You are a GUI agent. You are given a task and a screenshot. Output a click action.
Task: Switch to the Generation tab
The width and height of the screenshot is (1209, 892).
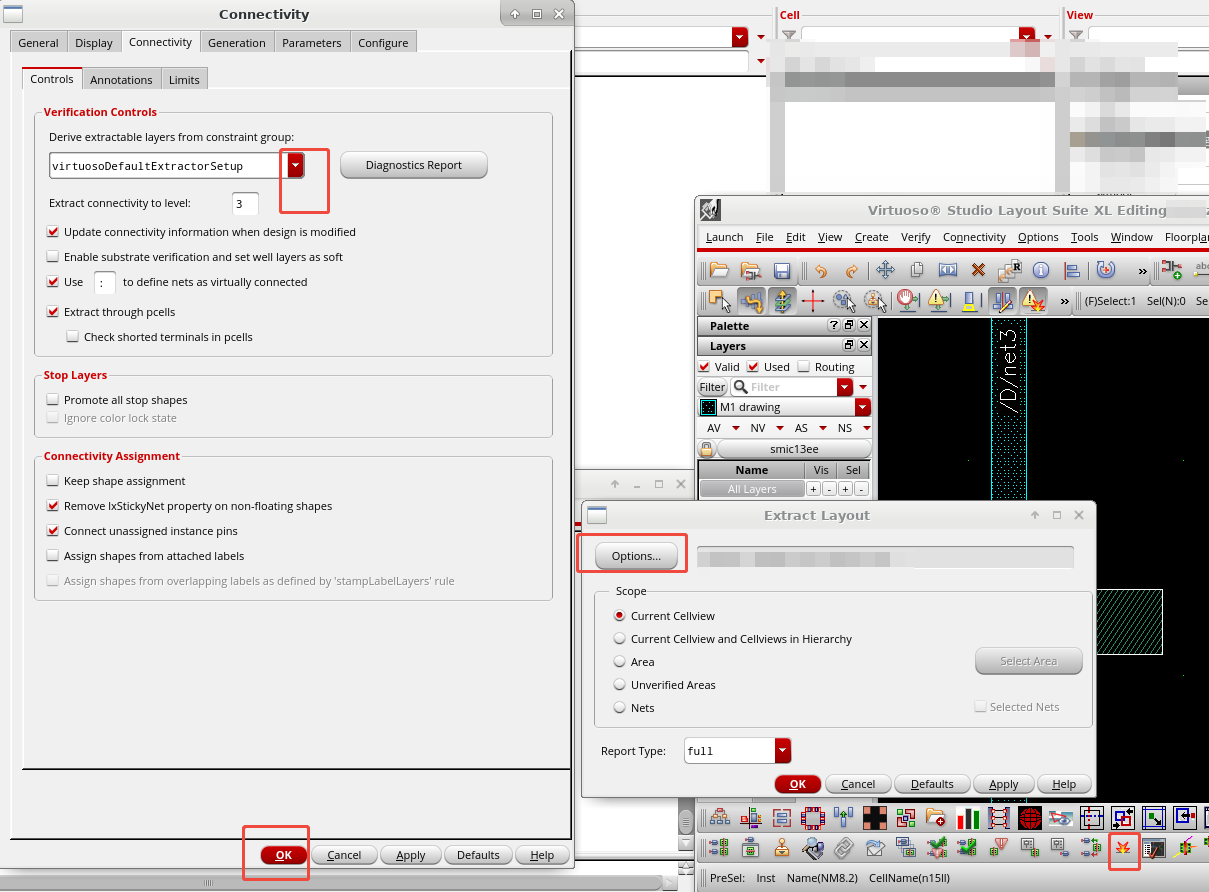point(237,43)
